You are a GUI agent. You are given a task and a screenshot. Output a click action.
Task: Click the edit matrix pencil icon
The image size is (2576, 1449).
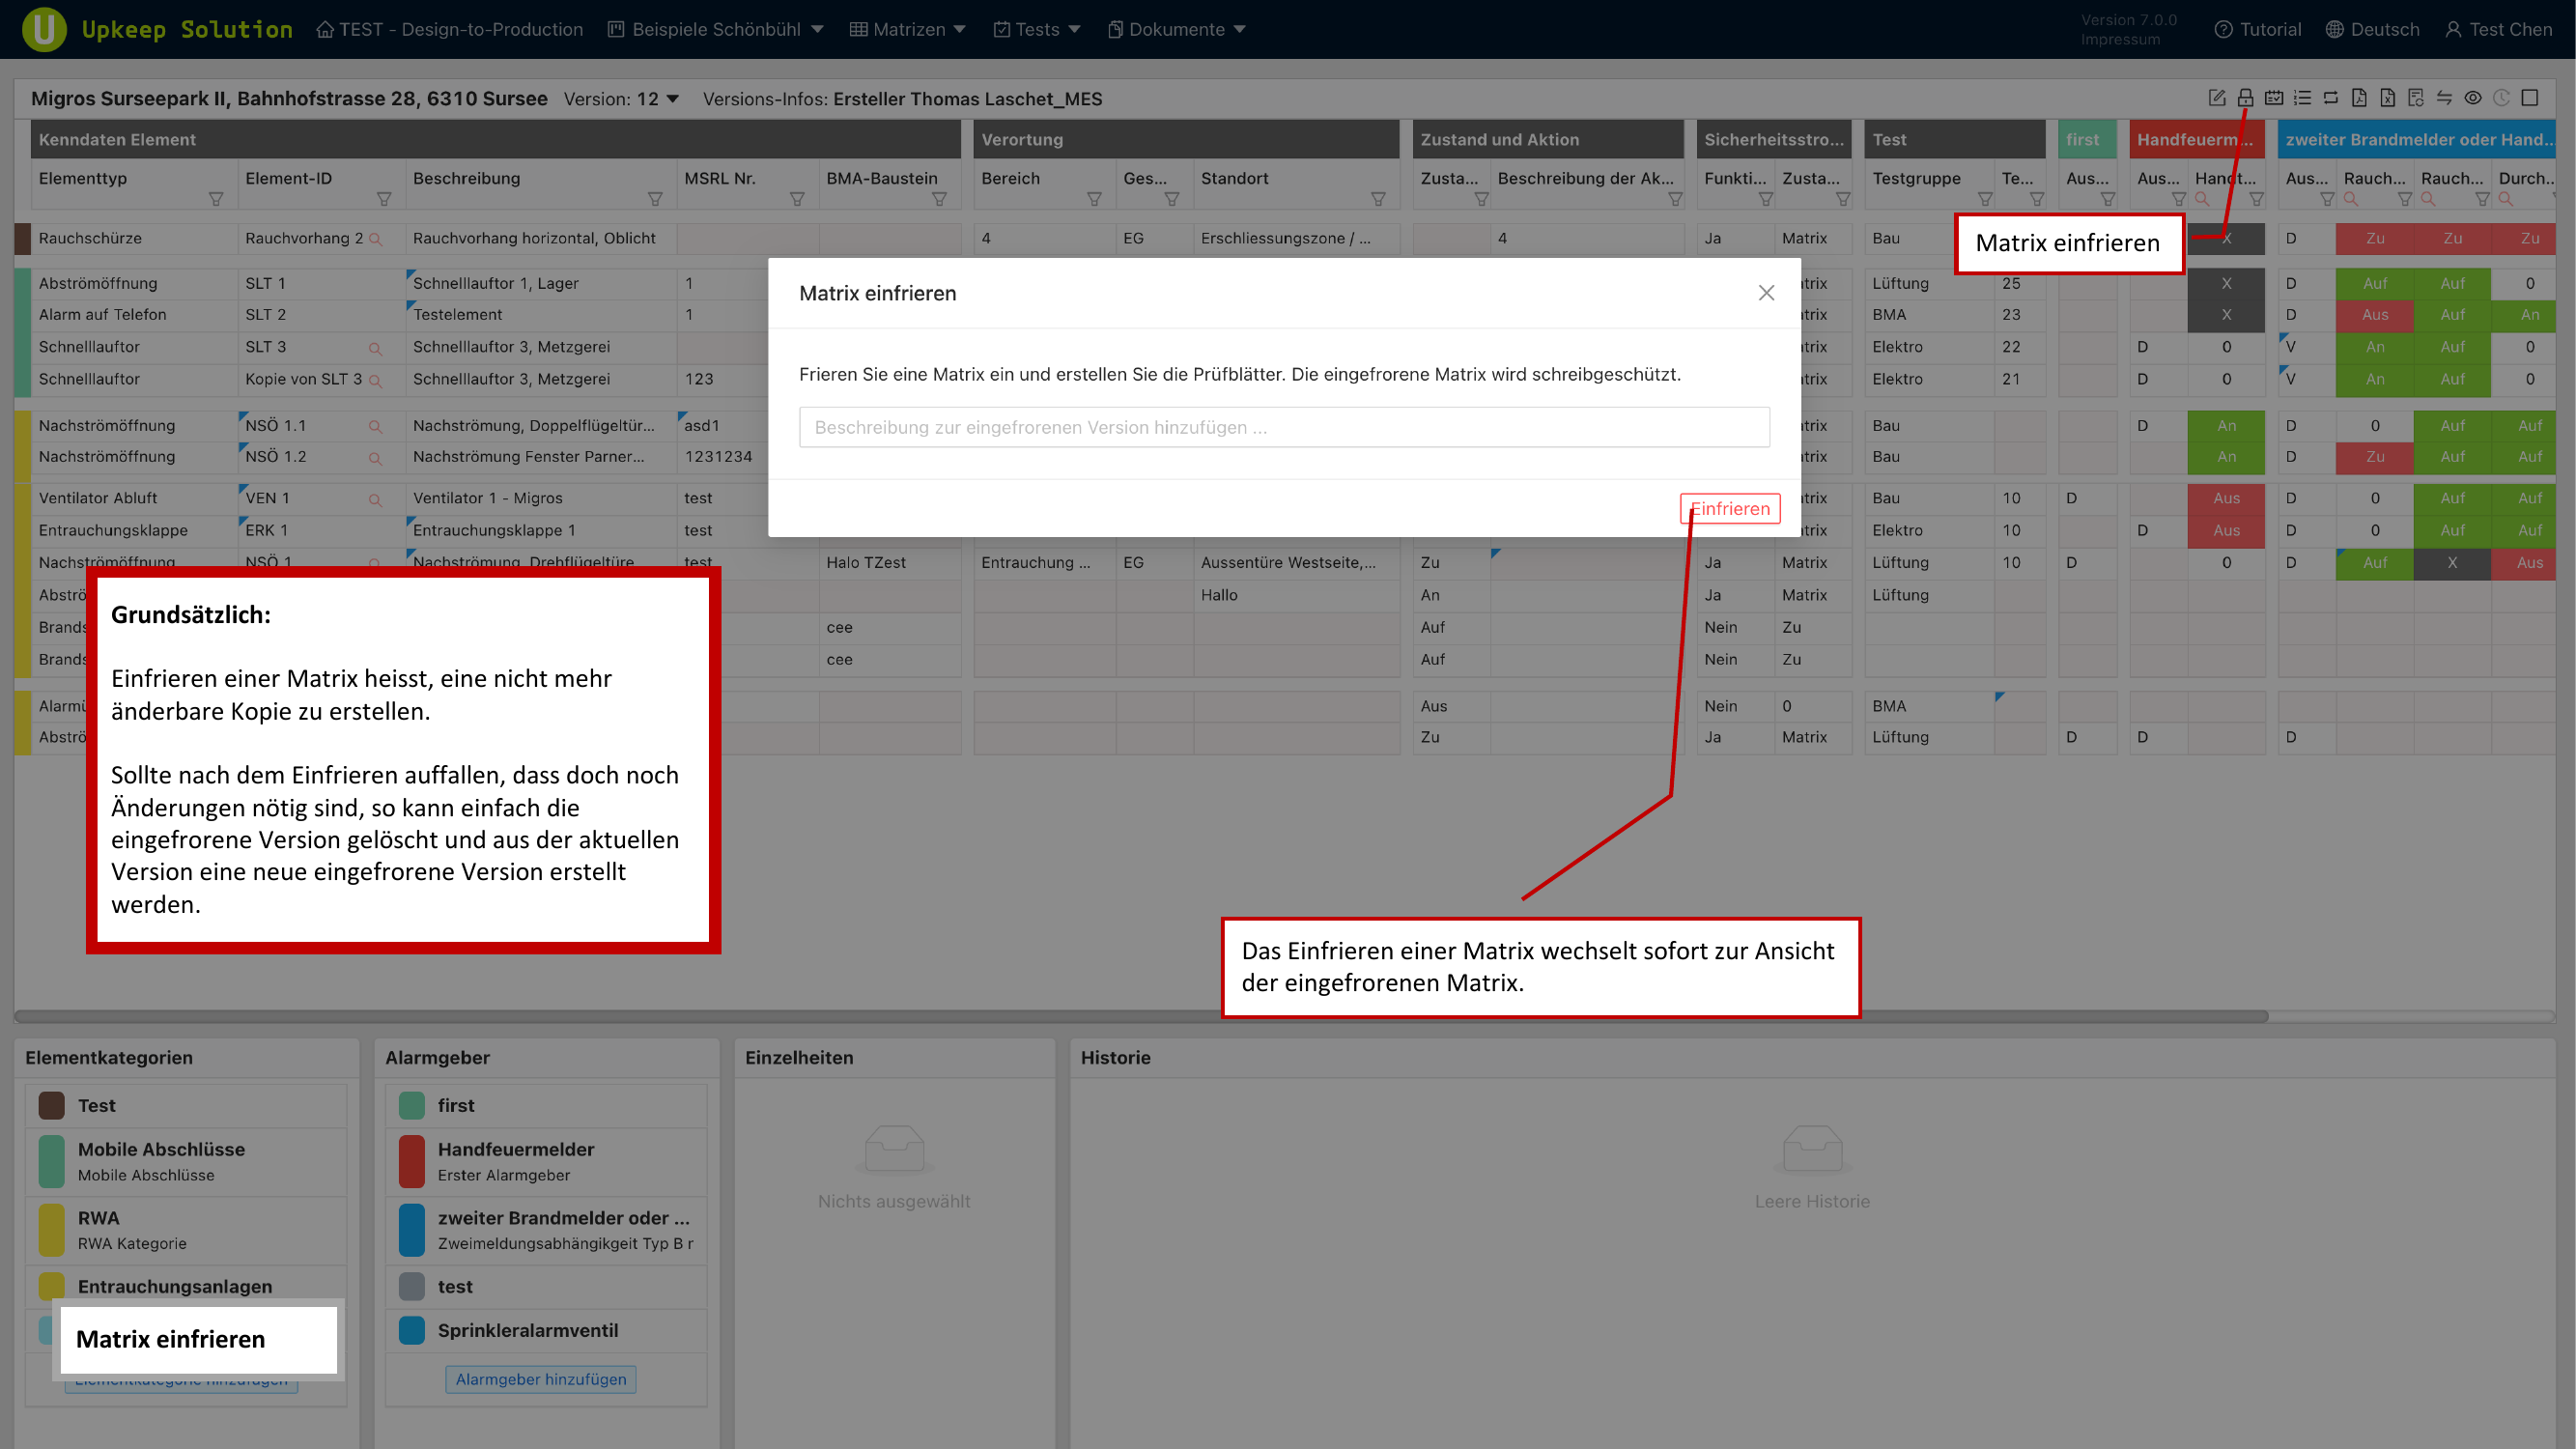[x=2216, y=98]
